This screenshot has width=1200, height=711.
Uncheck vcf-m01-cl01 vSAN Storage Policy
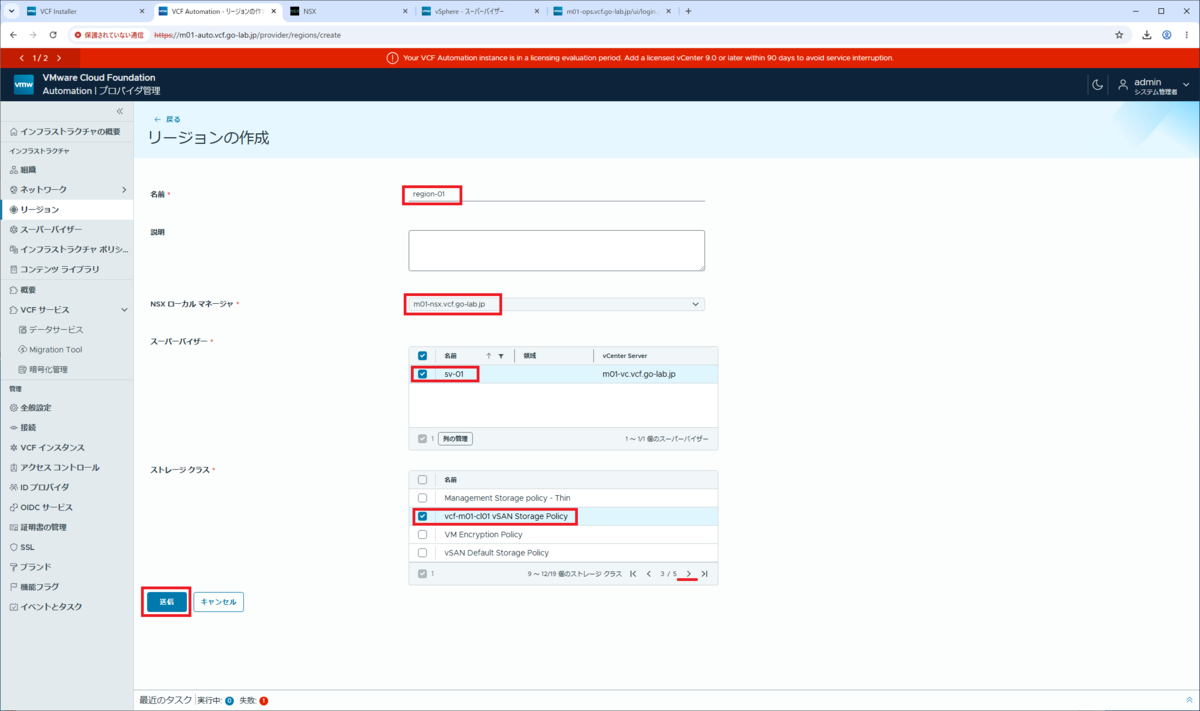point(422,517)
